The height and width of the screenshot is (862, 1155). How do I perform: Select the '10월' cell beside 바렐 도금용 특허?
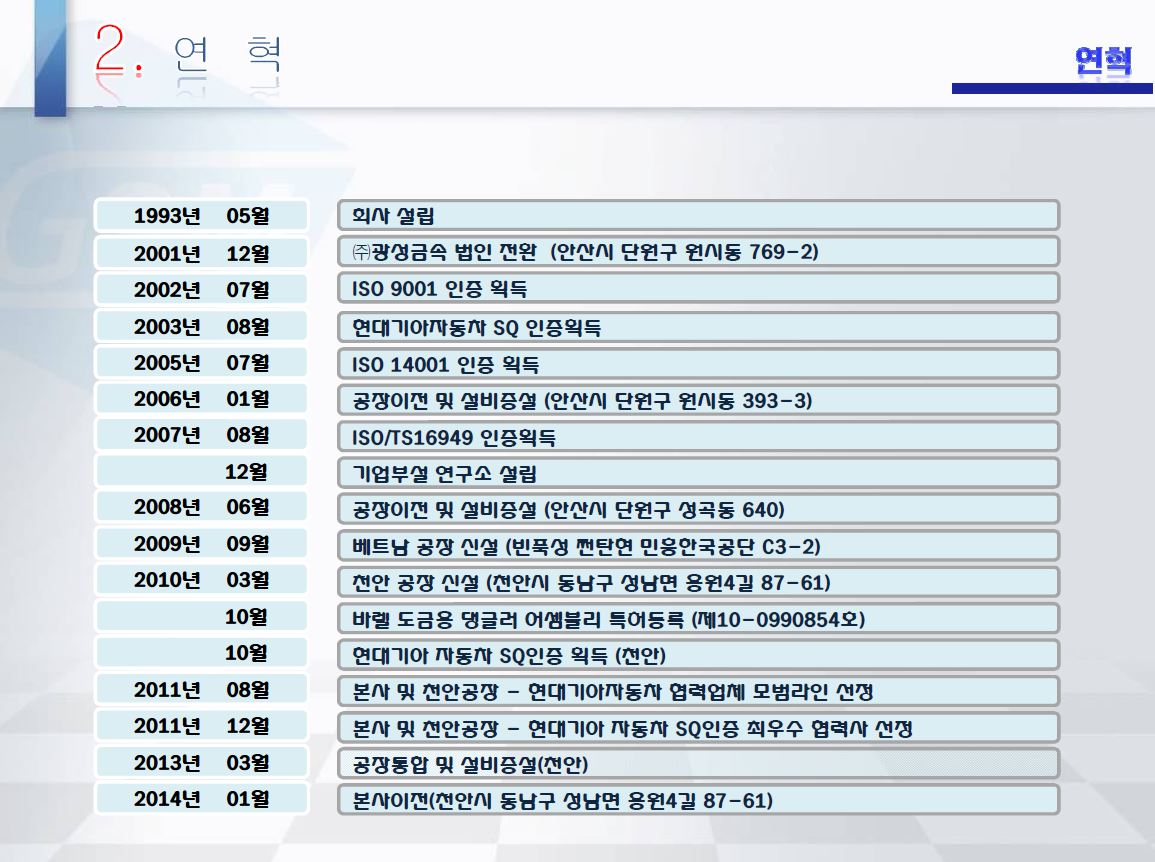pyautogui.click(x=201, y=616)
